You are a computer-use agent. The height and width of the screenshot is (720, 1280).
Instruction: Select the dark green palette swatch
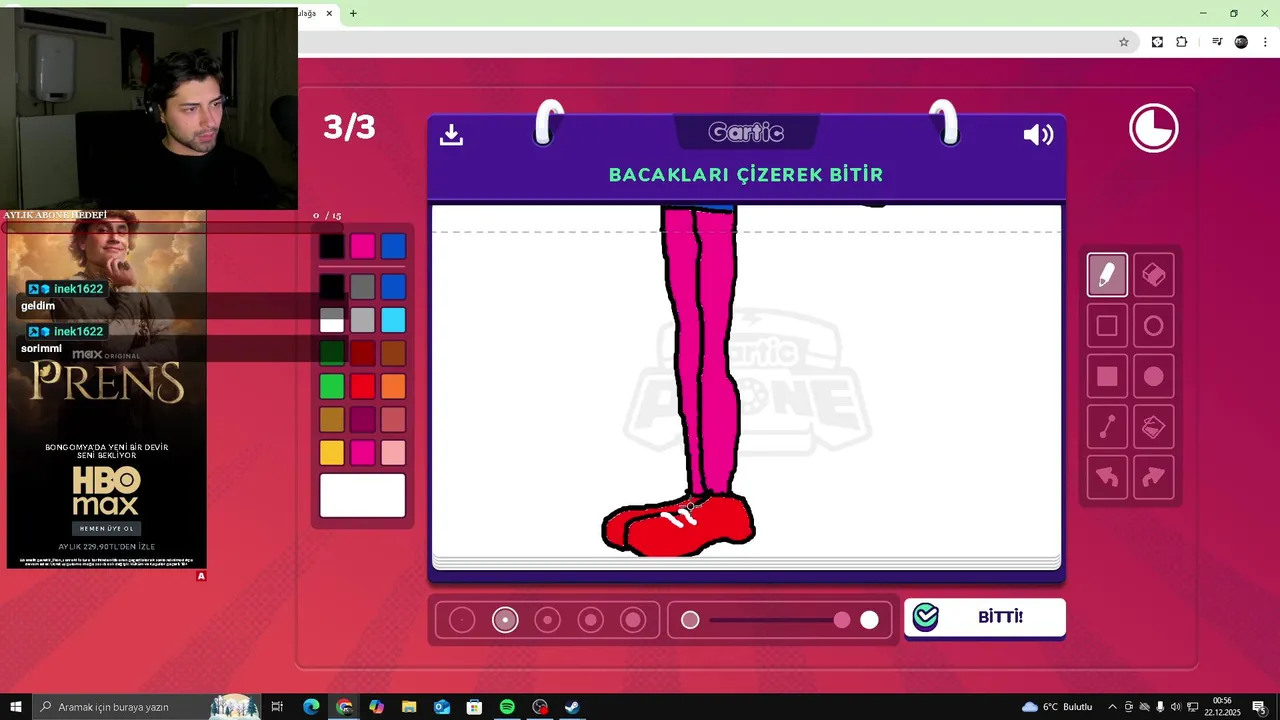pos(331,353)
